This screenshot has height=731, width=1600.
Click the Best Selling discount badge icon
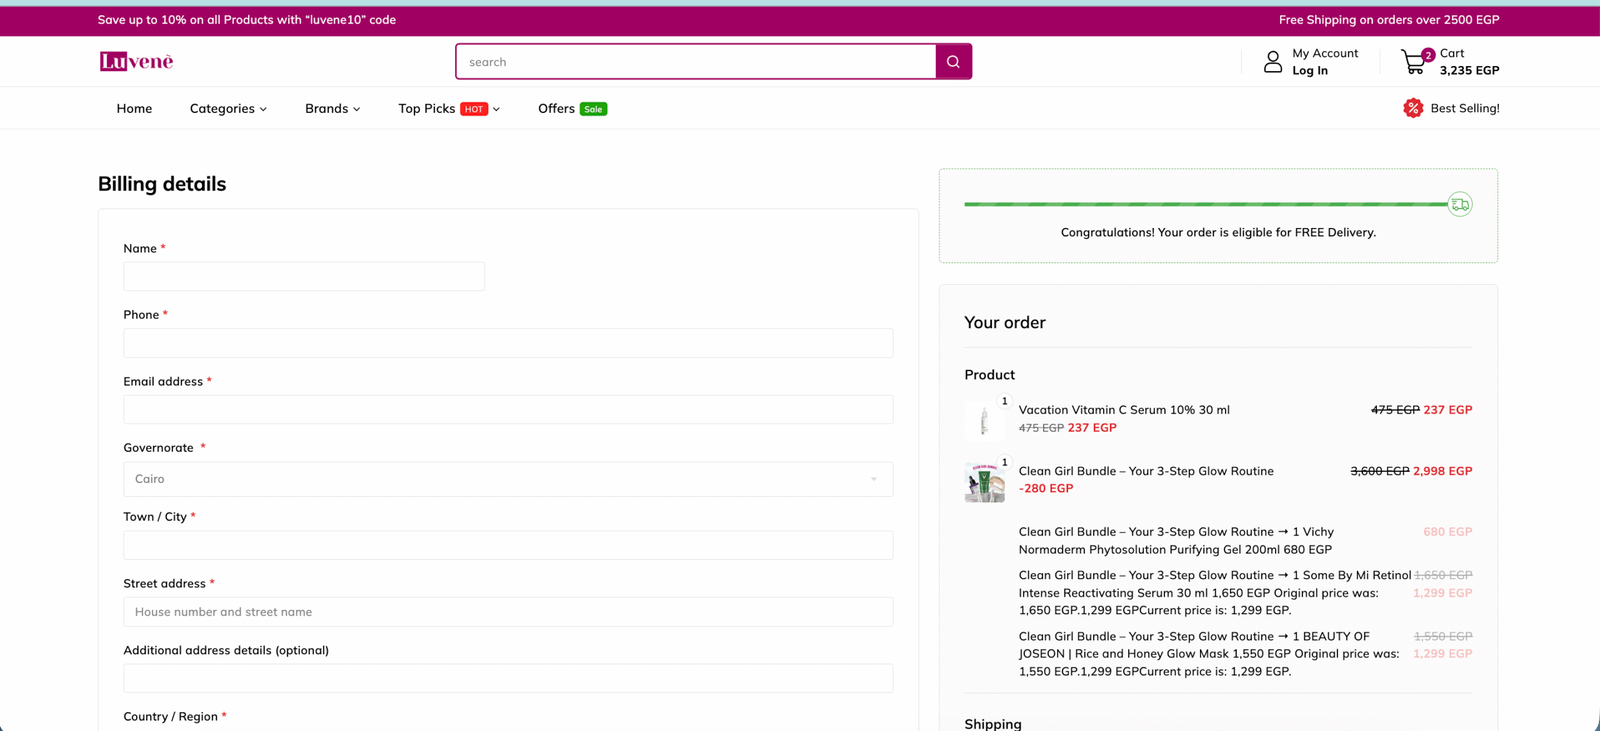[x=1412, y=108]
